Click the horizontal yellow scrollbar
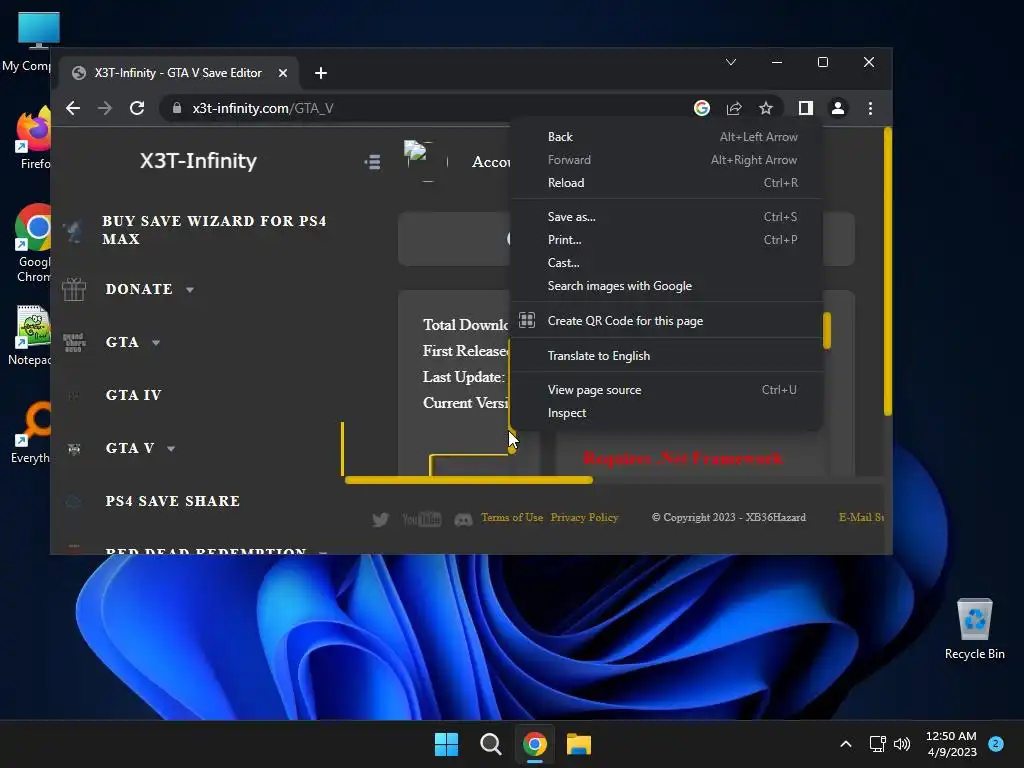 (468, 480)
